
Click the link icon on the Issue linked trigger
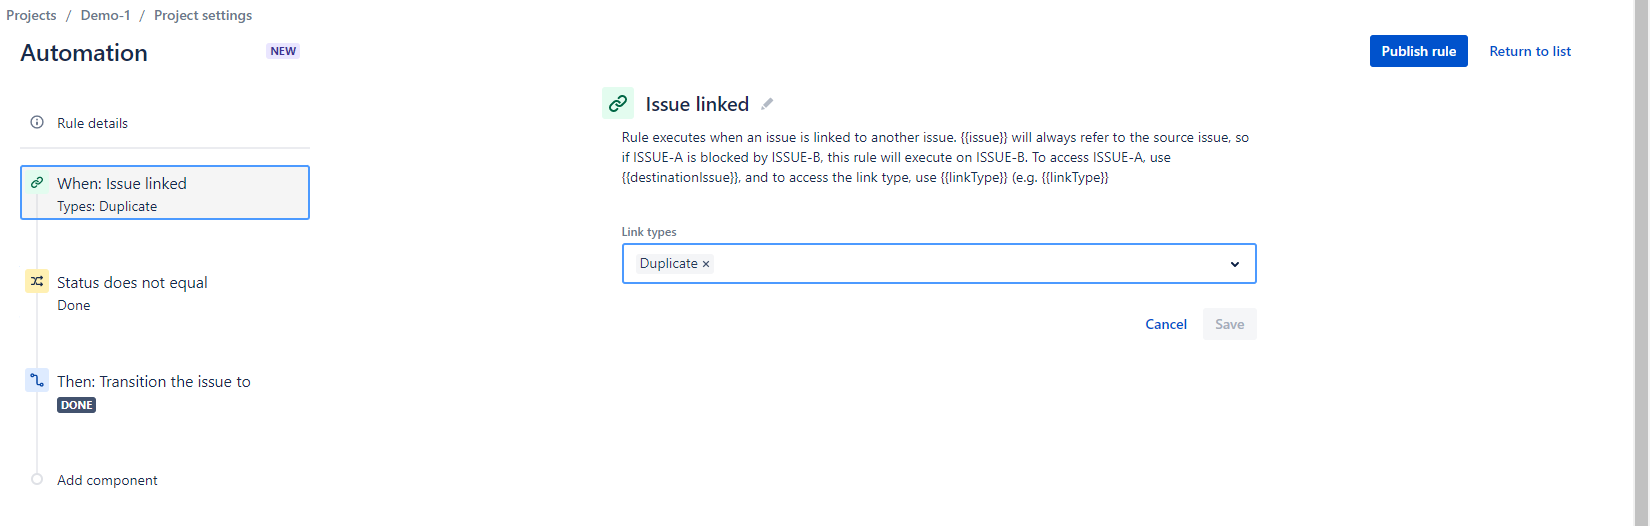(37, 183)
